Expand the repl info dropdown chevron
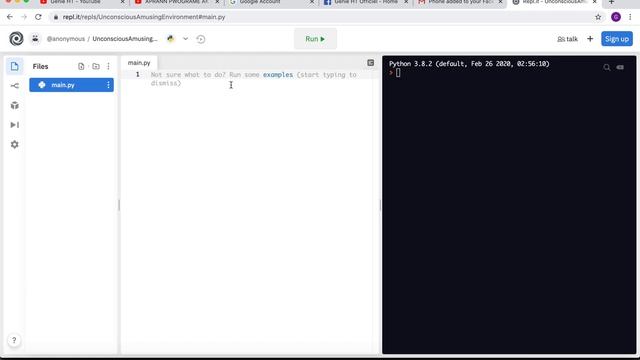640x360 pixels. tap(185, 39)
